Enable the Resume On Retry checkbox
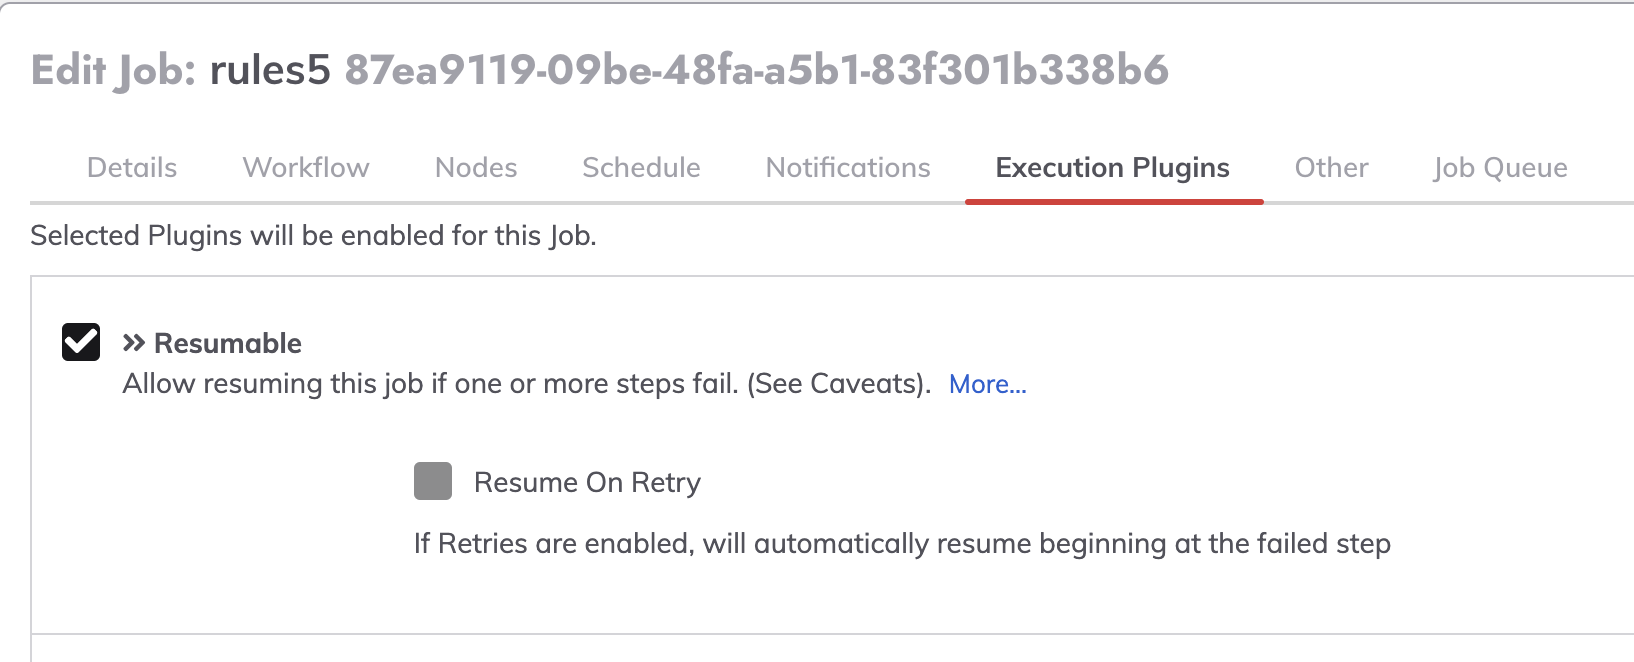Viewport: 1634px width, 662px height. (x=433, y=481)
